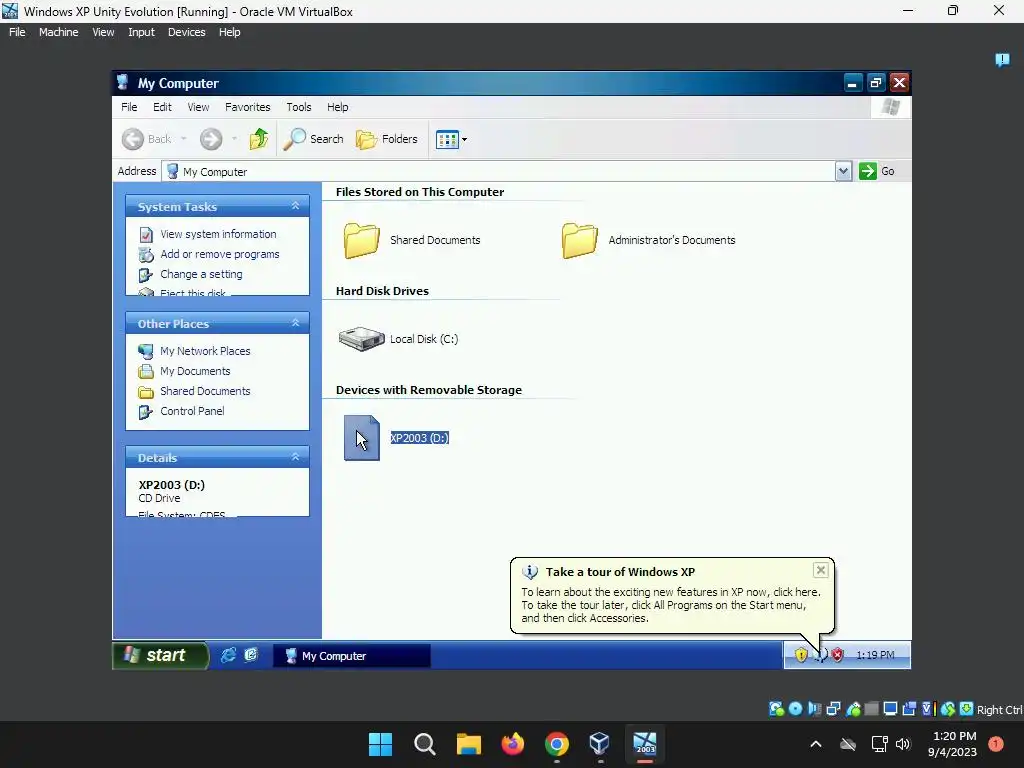The height and width of the screenshot is (768, 1024).
Task: Open Control Panel link
Action: 192,411
